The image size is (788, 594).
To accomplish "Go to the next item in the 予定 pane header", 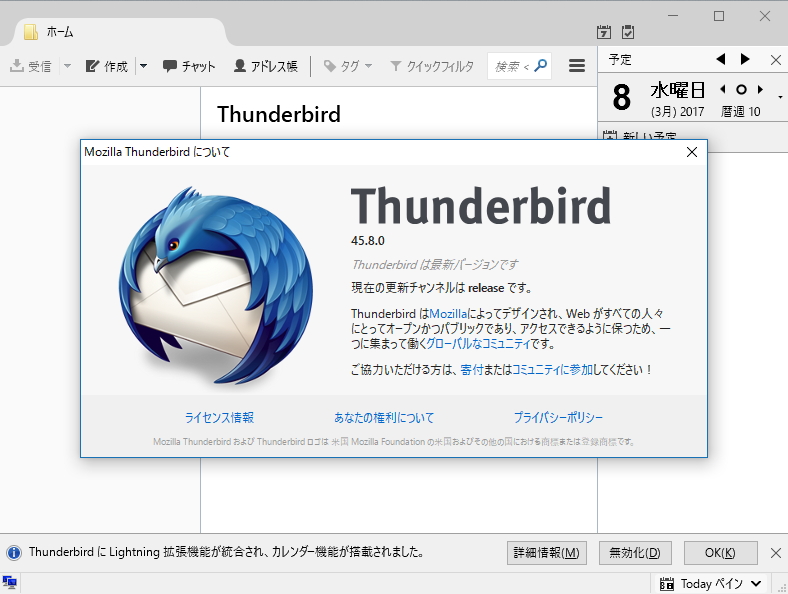I will pyautogui.click(x=745, y=59).
